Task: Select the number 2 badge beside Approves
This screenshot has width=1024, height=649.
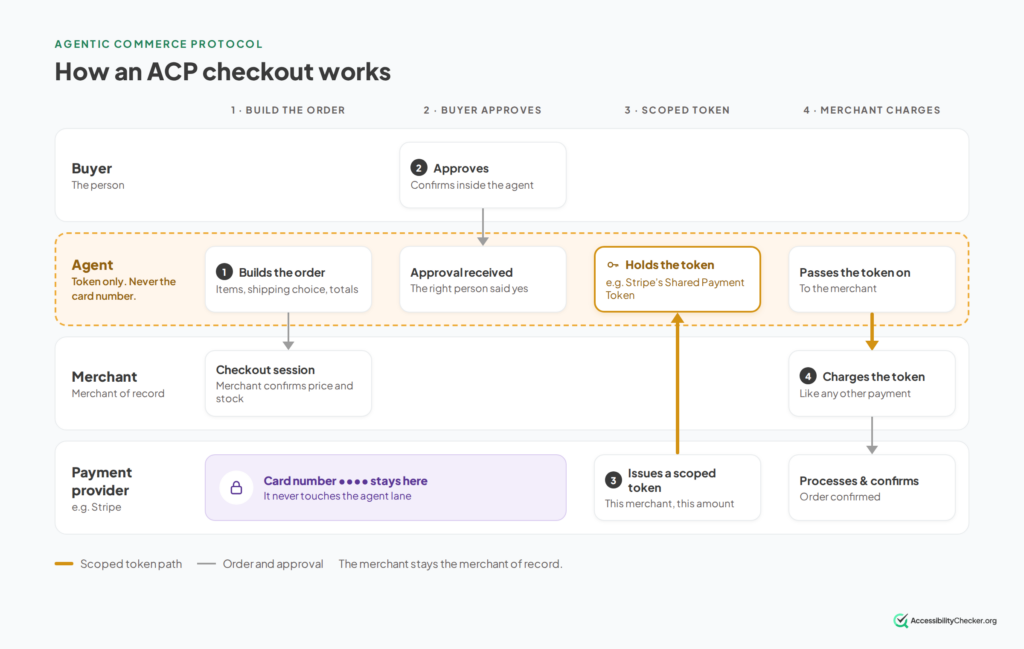Action: coord(419,168)
